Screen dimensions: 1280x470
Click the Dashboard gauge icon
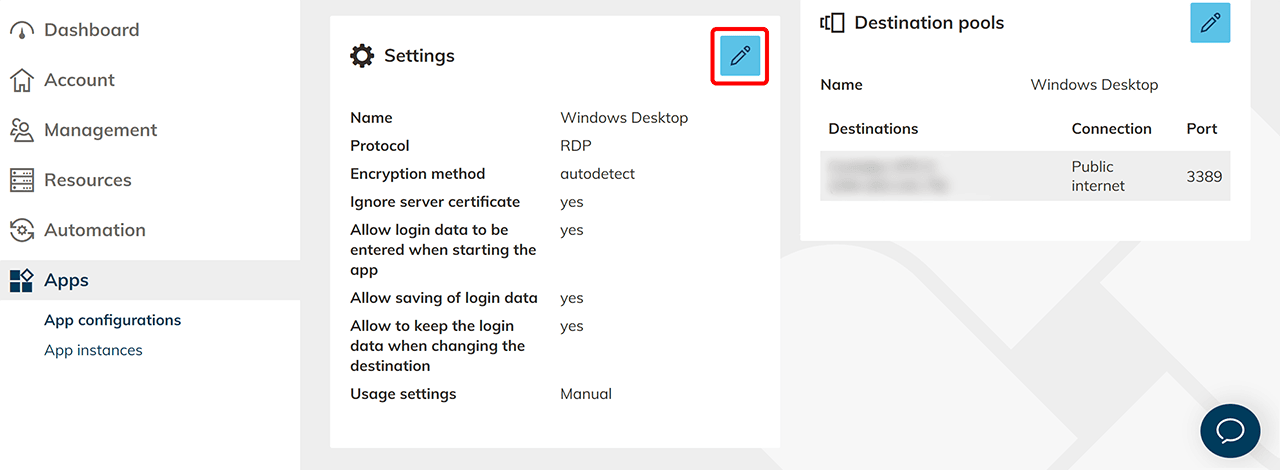coord(22,31)
